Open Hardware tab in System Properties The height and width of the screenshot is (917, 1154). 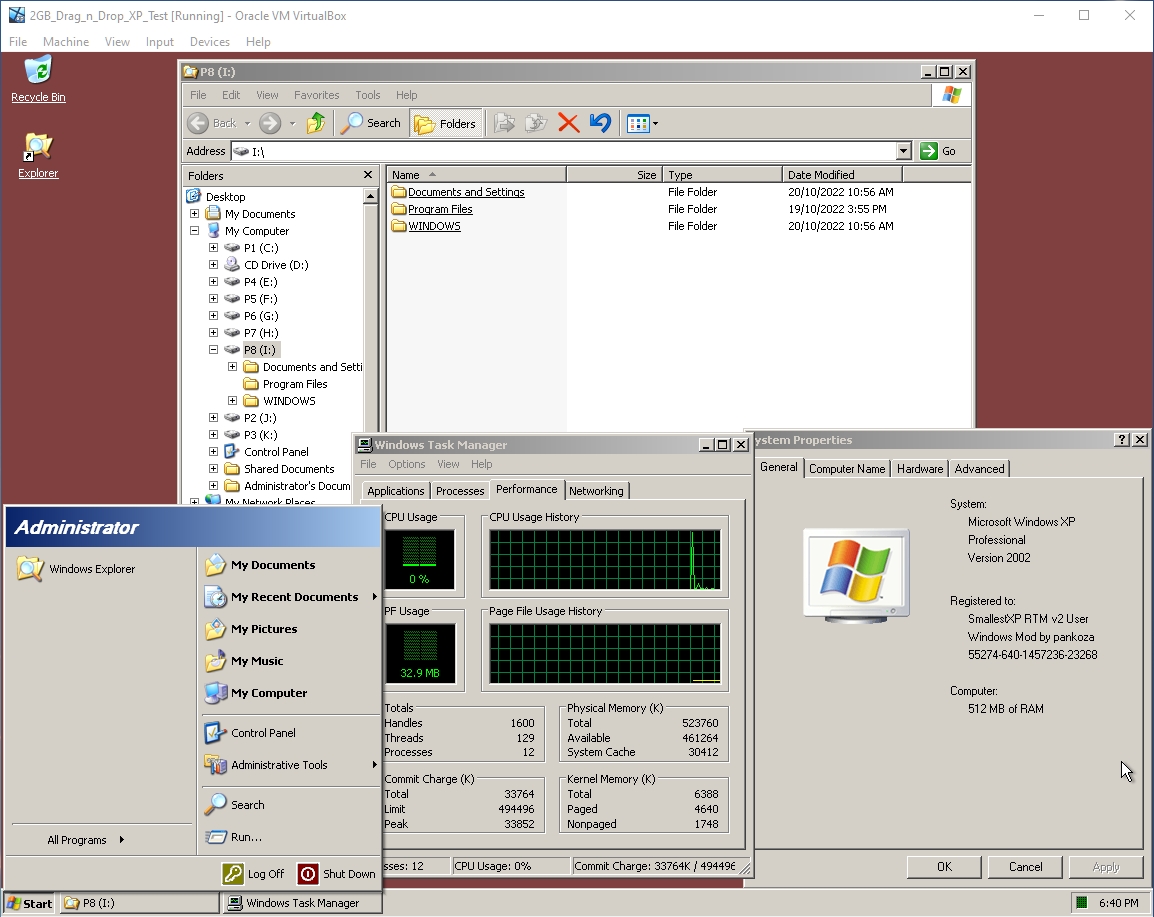(919, 469)
